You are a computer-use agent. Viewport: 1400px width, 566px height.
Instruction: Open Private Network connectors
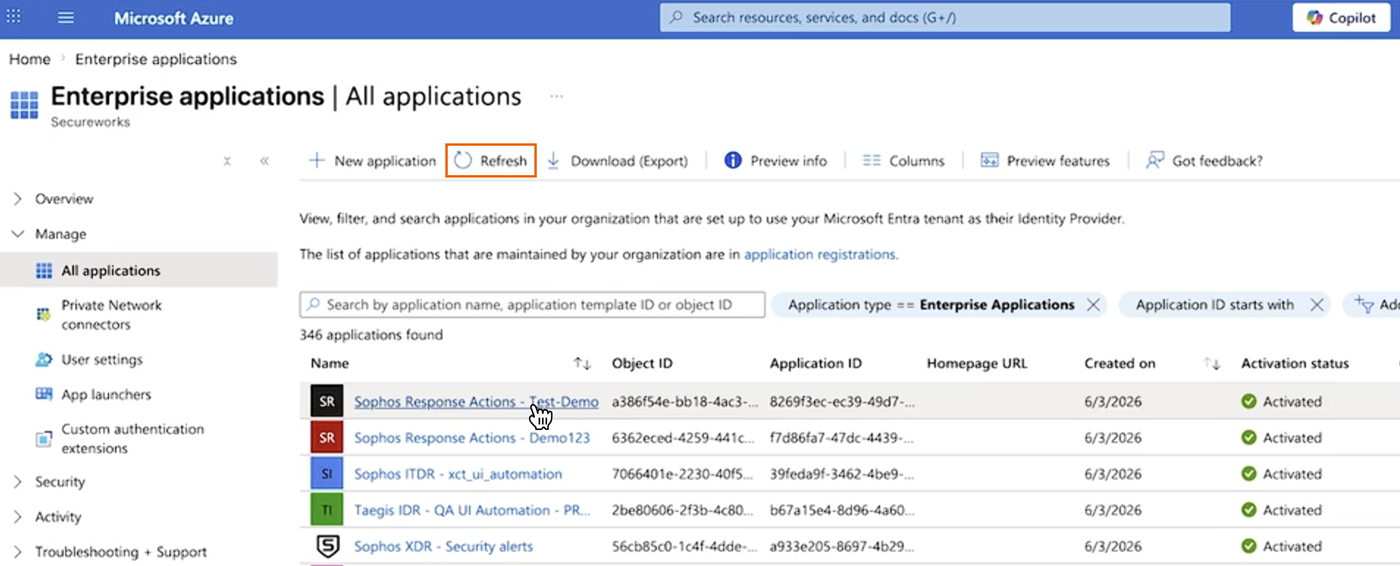pos(111,315)
